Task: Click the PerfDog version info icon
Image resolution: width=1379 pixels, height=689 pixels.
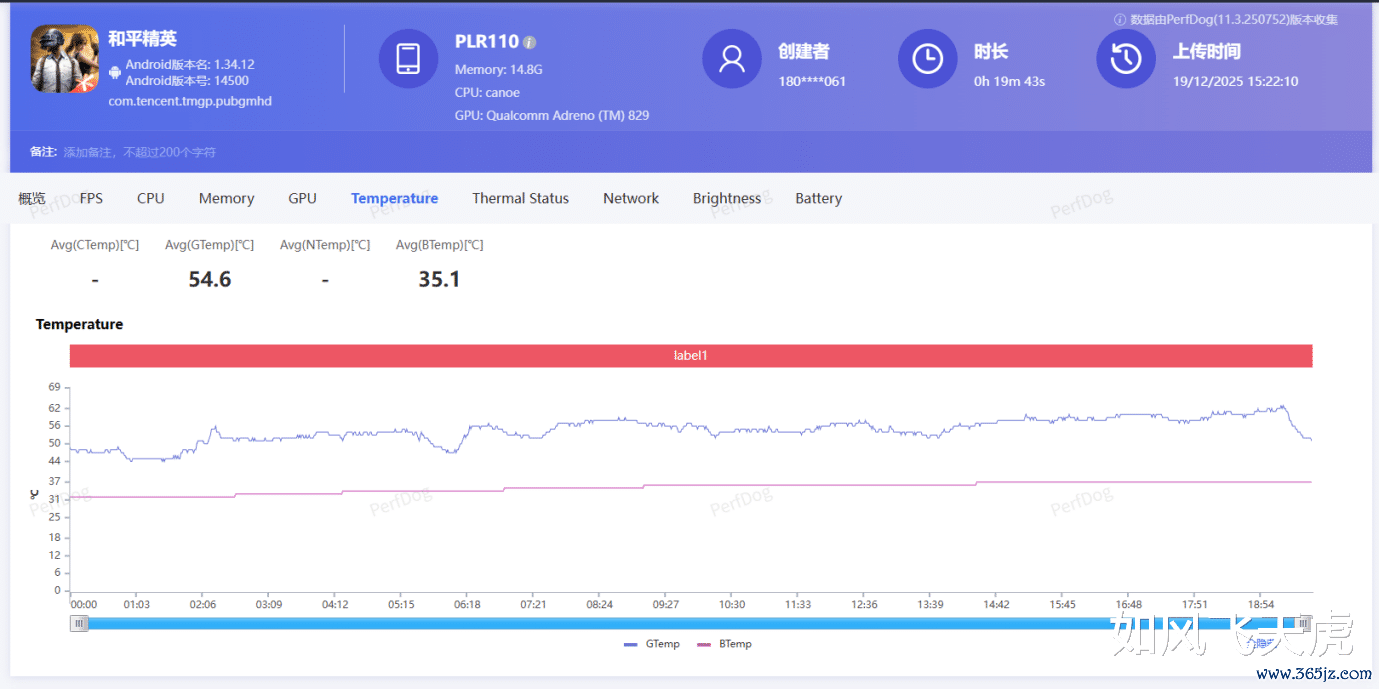Action: (x=1120, y=20)
